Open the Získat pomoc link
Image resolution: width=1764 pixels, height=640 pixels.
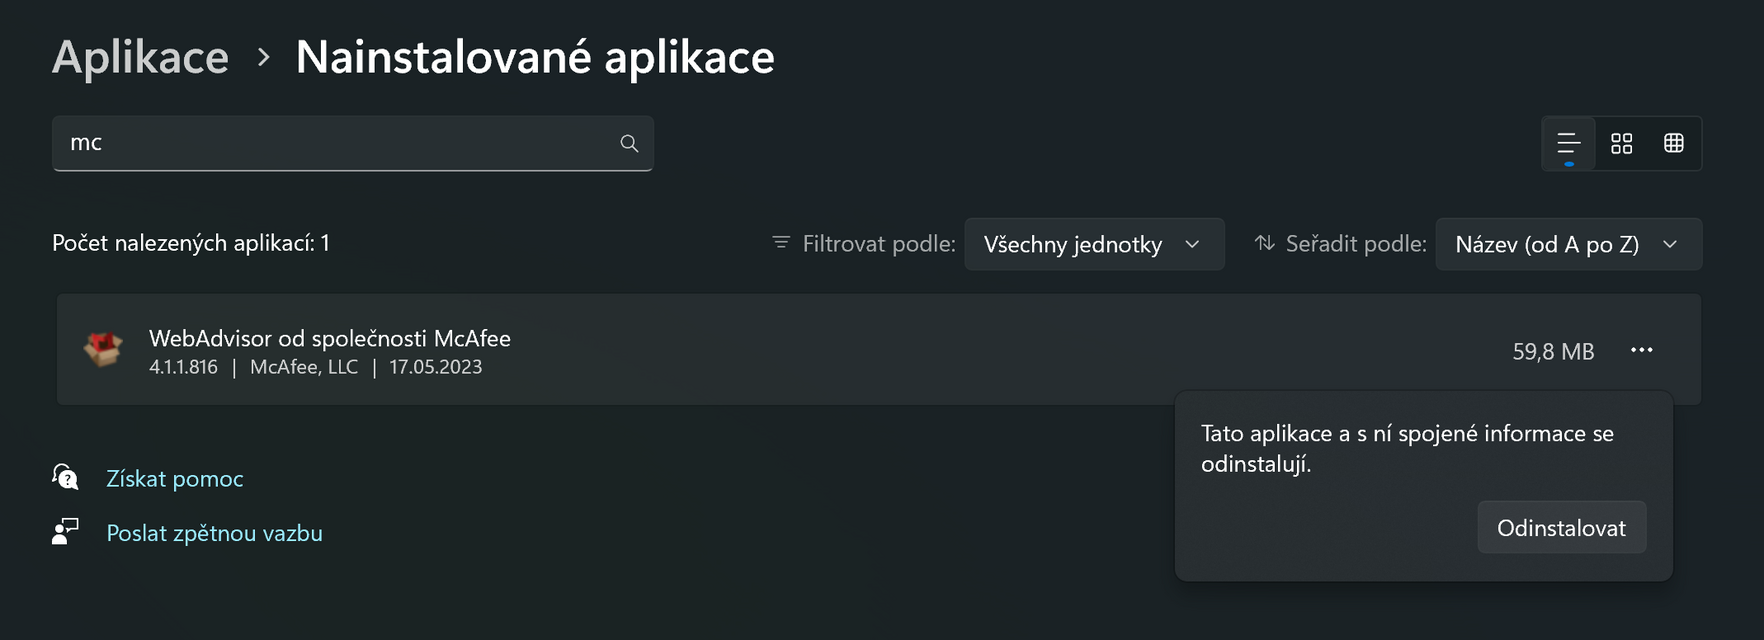pos(175,479)
